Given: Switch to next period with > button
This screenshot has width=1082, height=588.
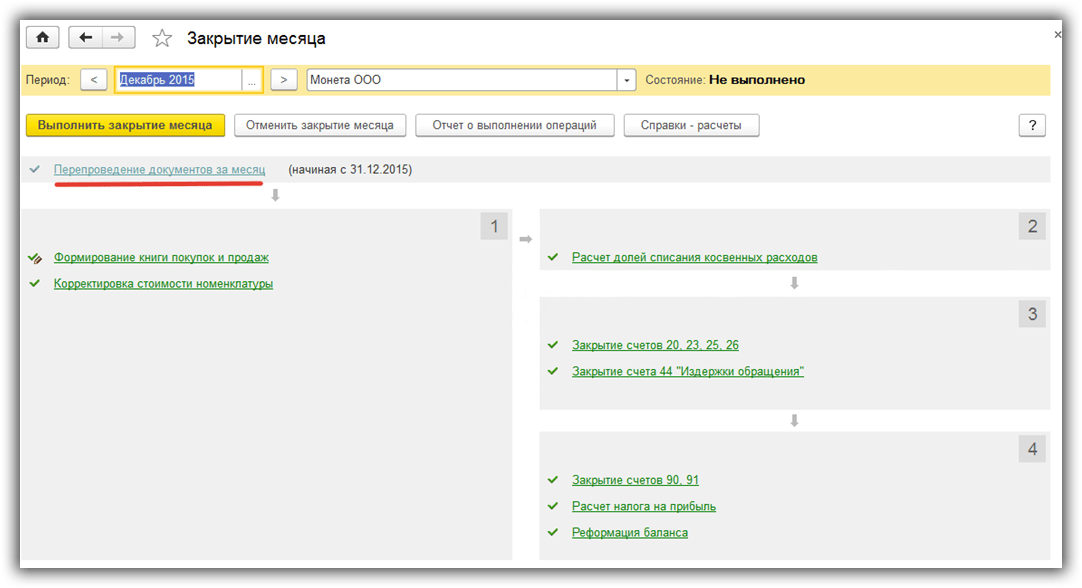Looking at the screenshot, I should tap(284, 80).
